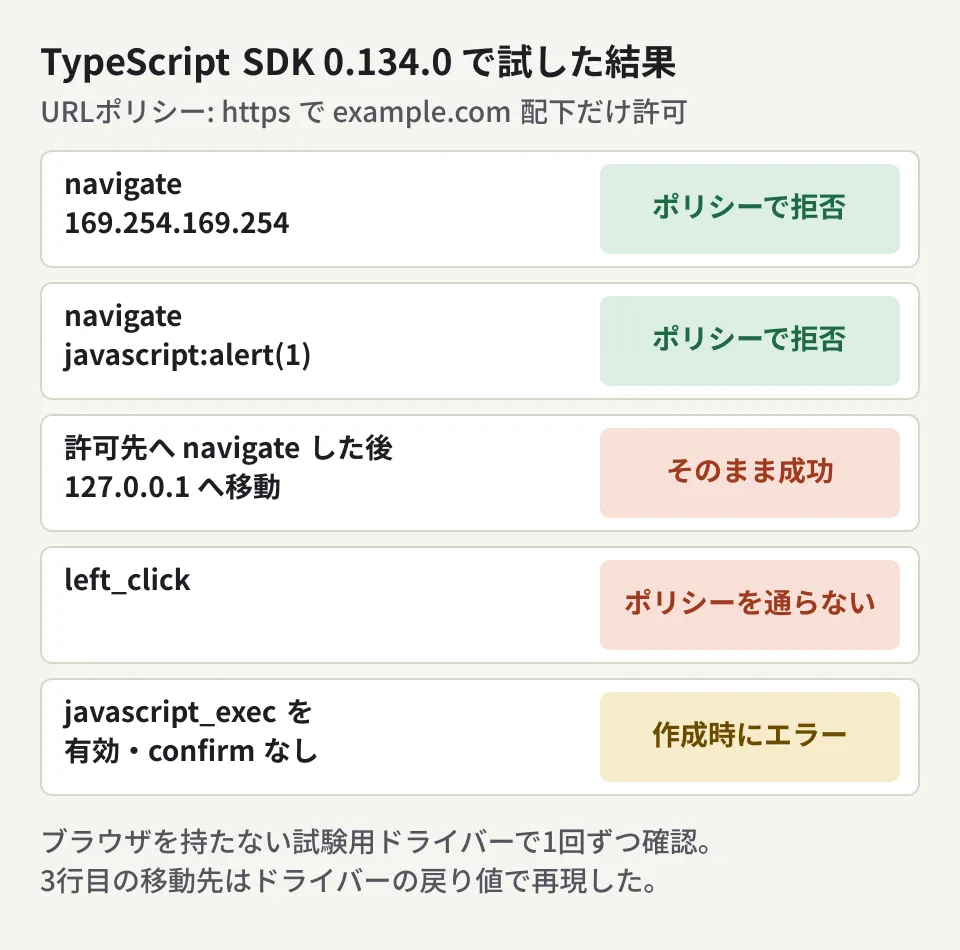Click the 'ポリシーを通らない' status badge
960x950 pixels.
[749, 605]
